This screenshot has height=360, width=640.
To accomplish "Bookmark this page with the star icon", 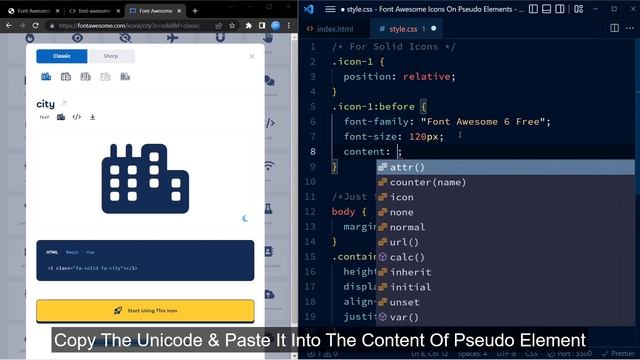I will pos(232,26).
